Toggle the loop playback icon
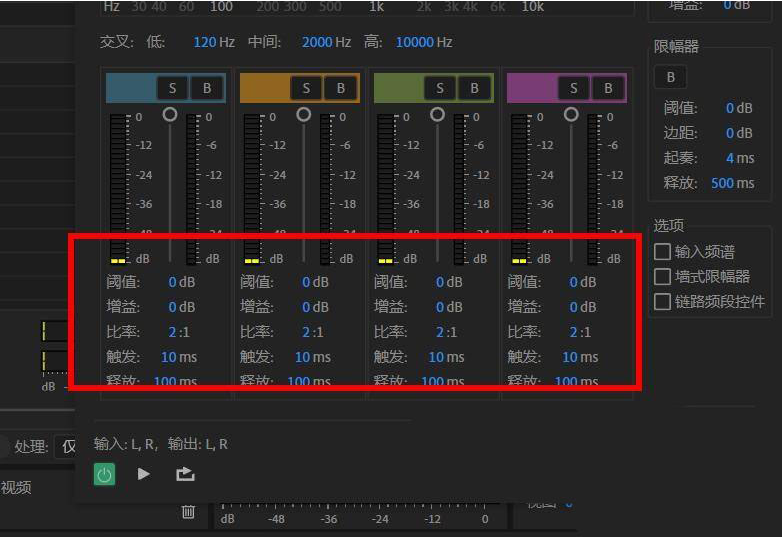782x537 pixels. pos(185,474)
